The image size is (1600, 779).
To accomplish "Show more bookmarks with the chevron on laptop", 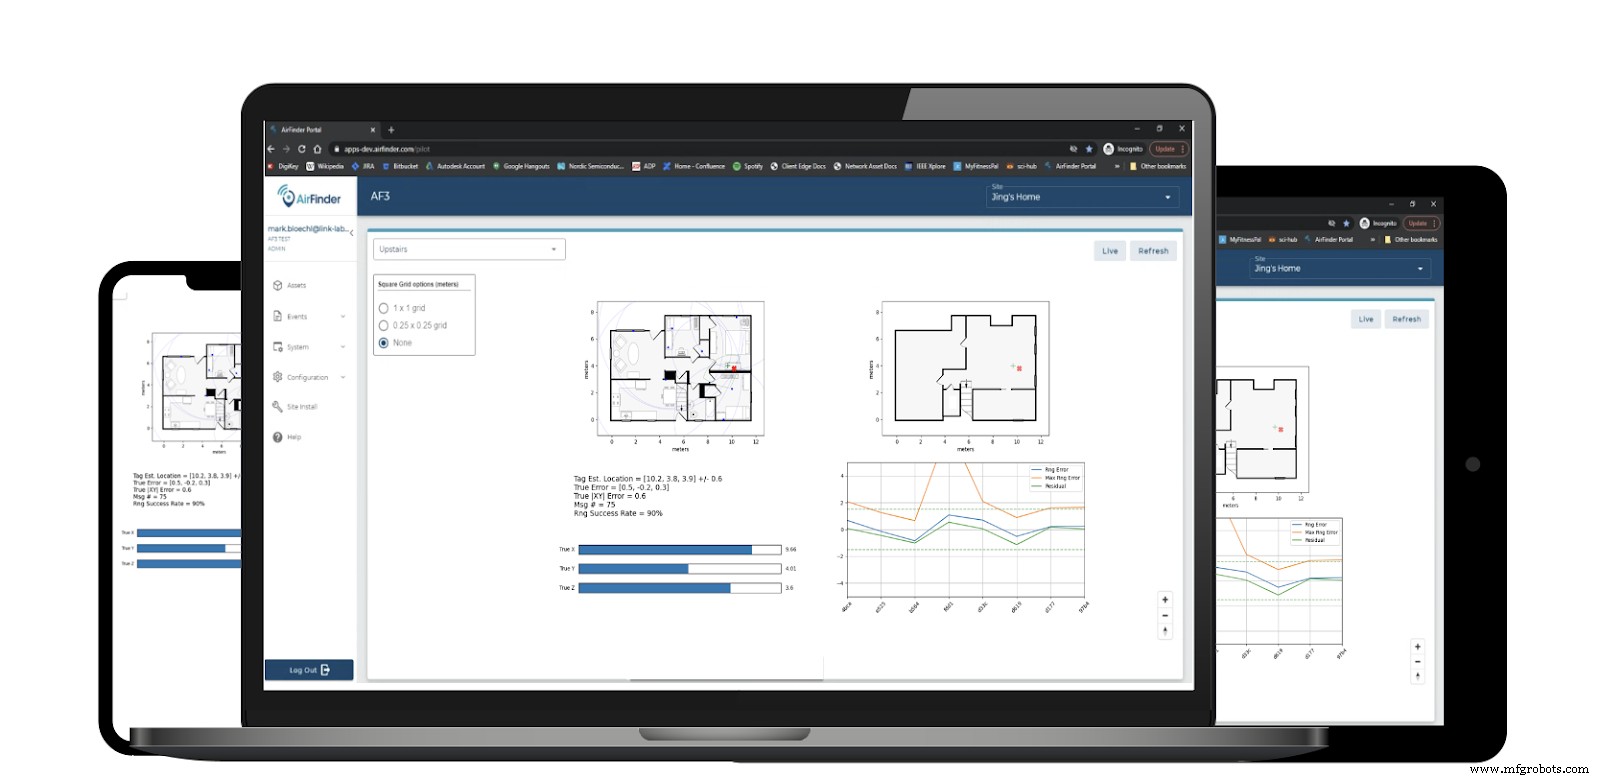I will pyautogui.click(x=1117, y=167).
